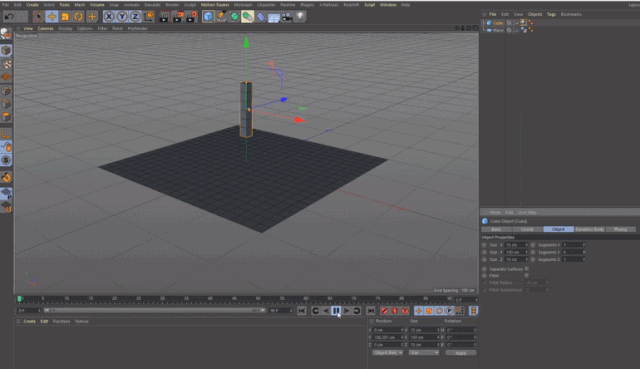The height and width of the screenshot is (369, 640).
Task: Enable Separate Surfaces checkbox
Action: point(527,269)
